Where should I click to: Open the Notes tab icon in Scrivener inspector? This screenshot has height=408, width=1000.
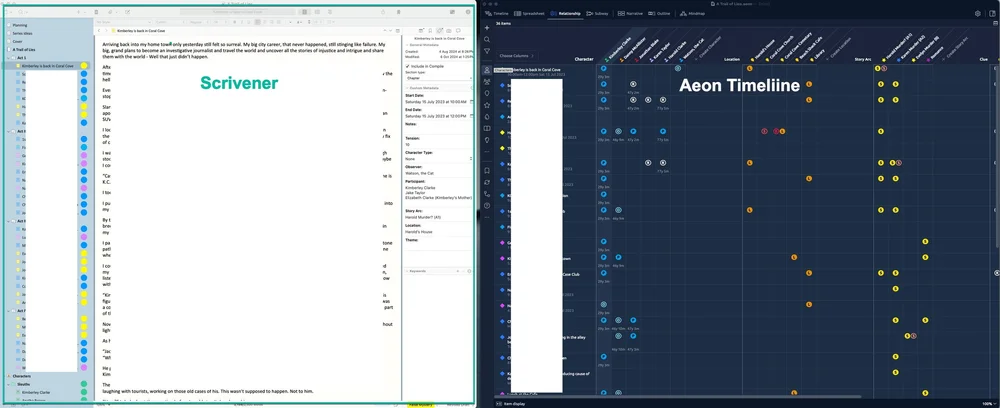421,31
